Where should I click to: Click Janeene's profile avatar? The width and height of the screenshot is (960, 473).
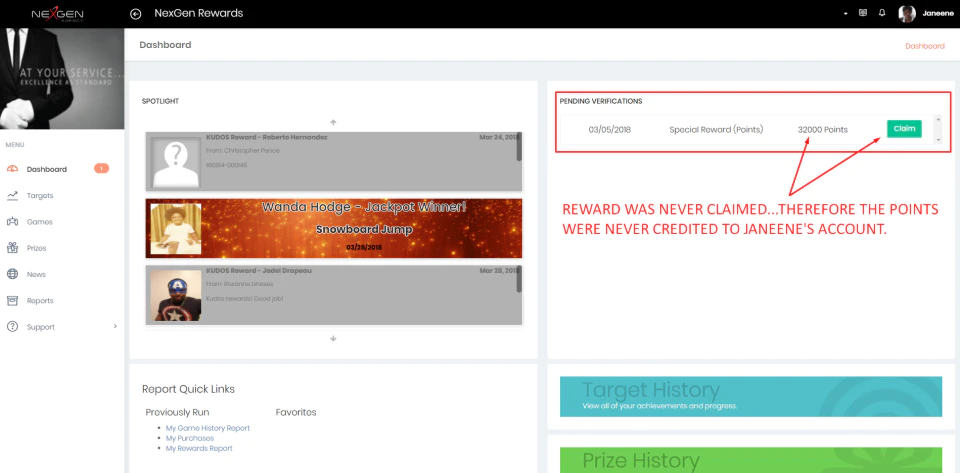(x=907, y=13)
